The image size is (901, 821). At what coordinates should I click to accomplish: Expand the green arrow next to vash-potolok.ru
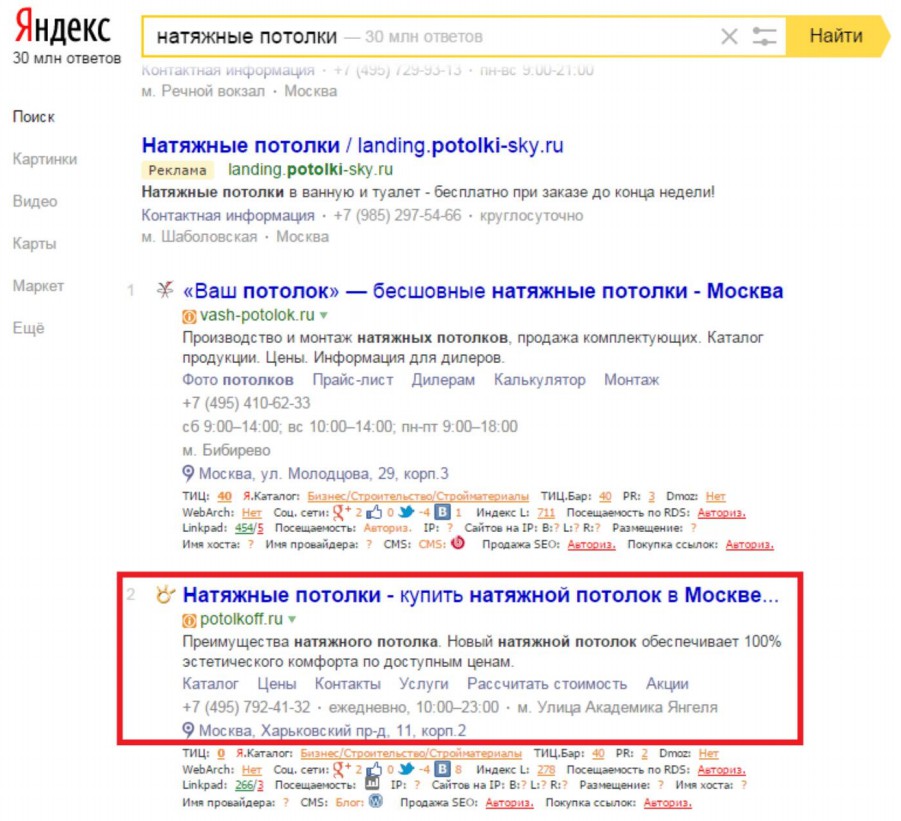click(324, 315)
